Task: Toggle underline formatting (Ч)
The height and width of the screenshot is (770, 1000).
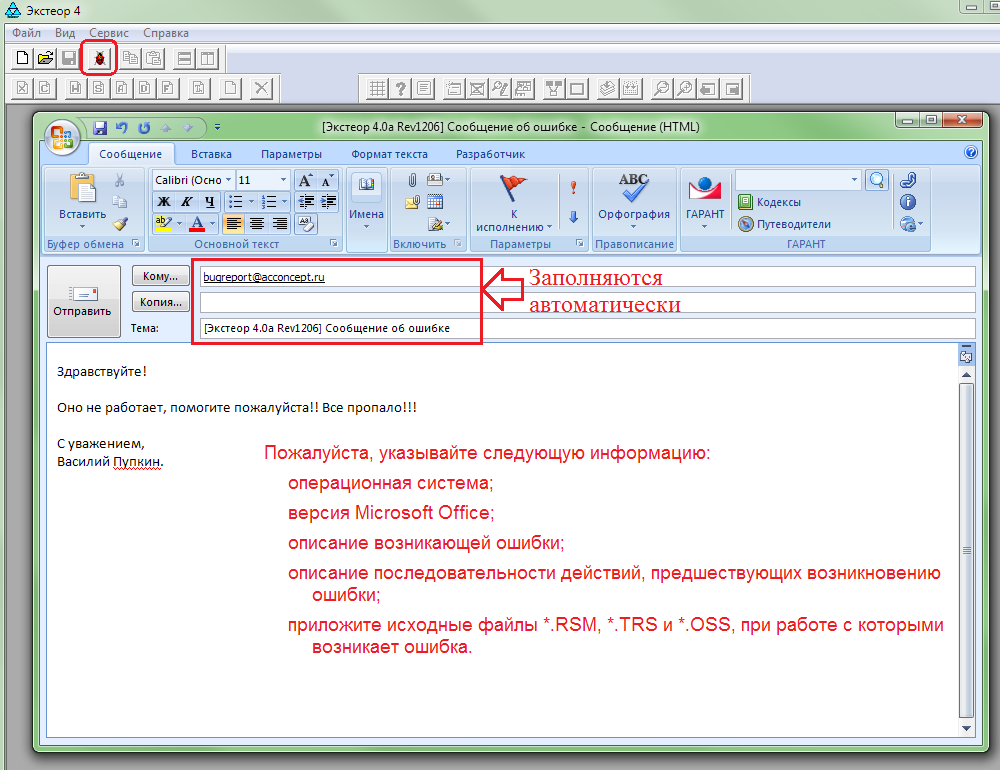Action: [209, 202]
